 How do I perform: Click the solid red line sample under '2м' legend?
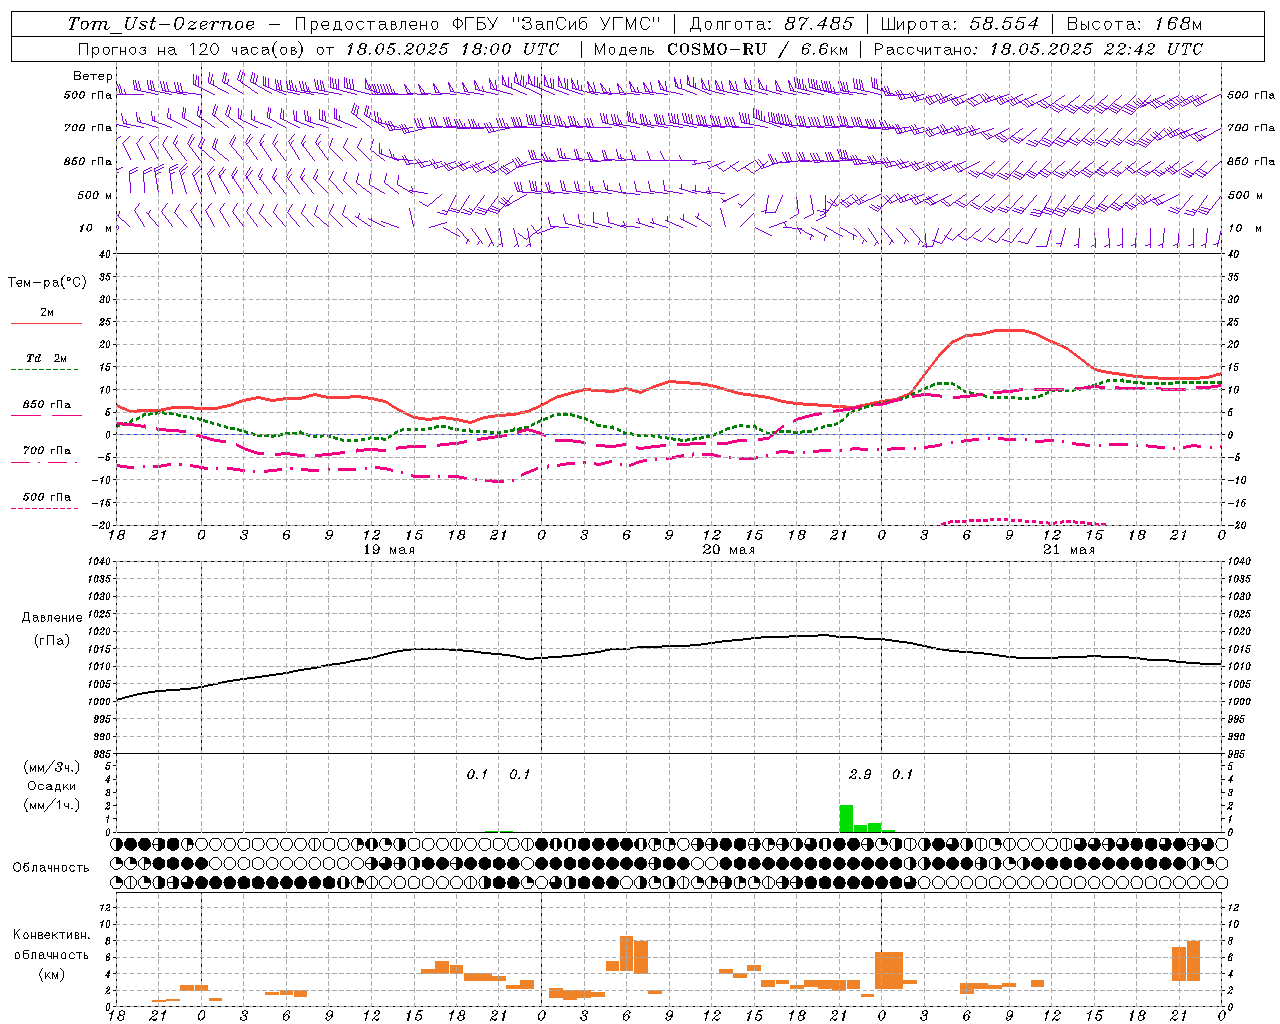pyautogui.click(x=46, y=323)
